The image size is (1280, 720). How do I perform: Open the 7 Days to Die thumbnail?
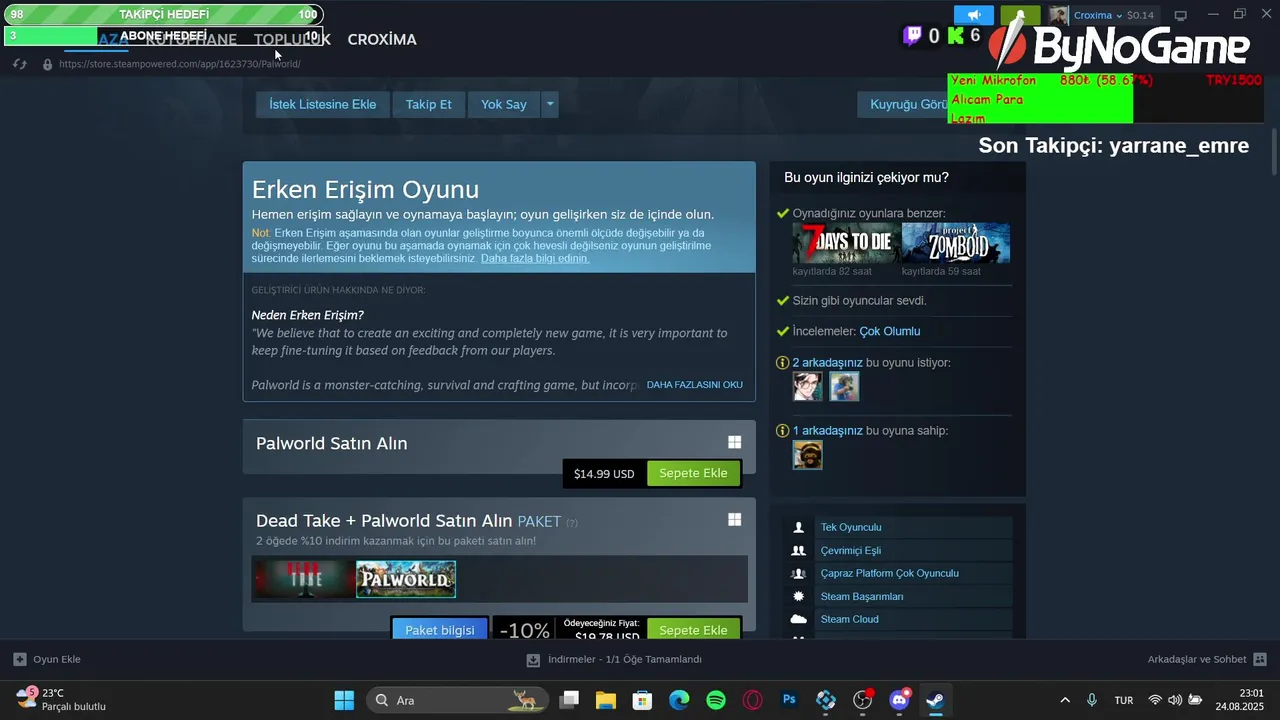(x=846, y=243)
